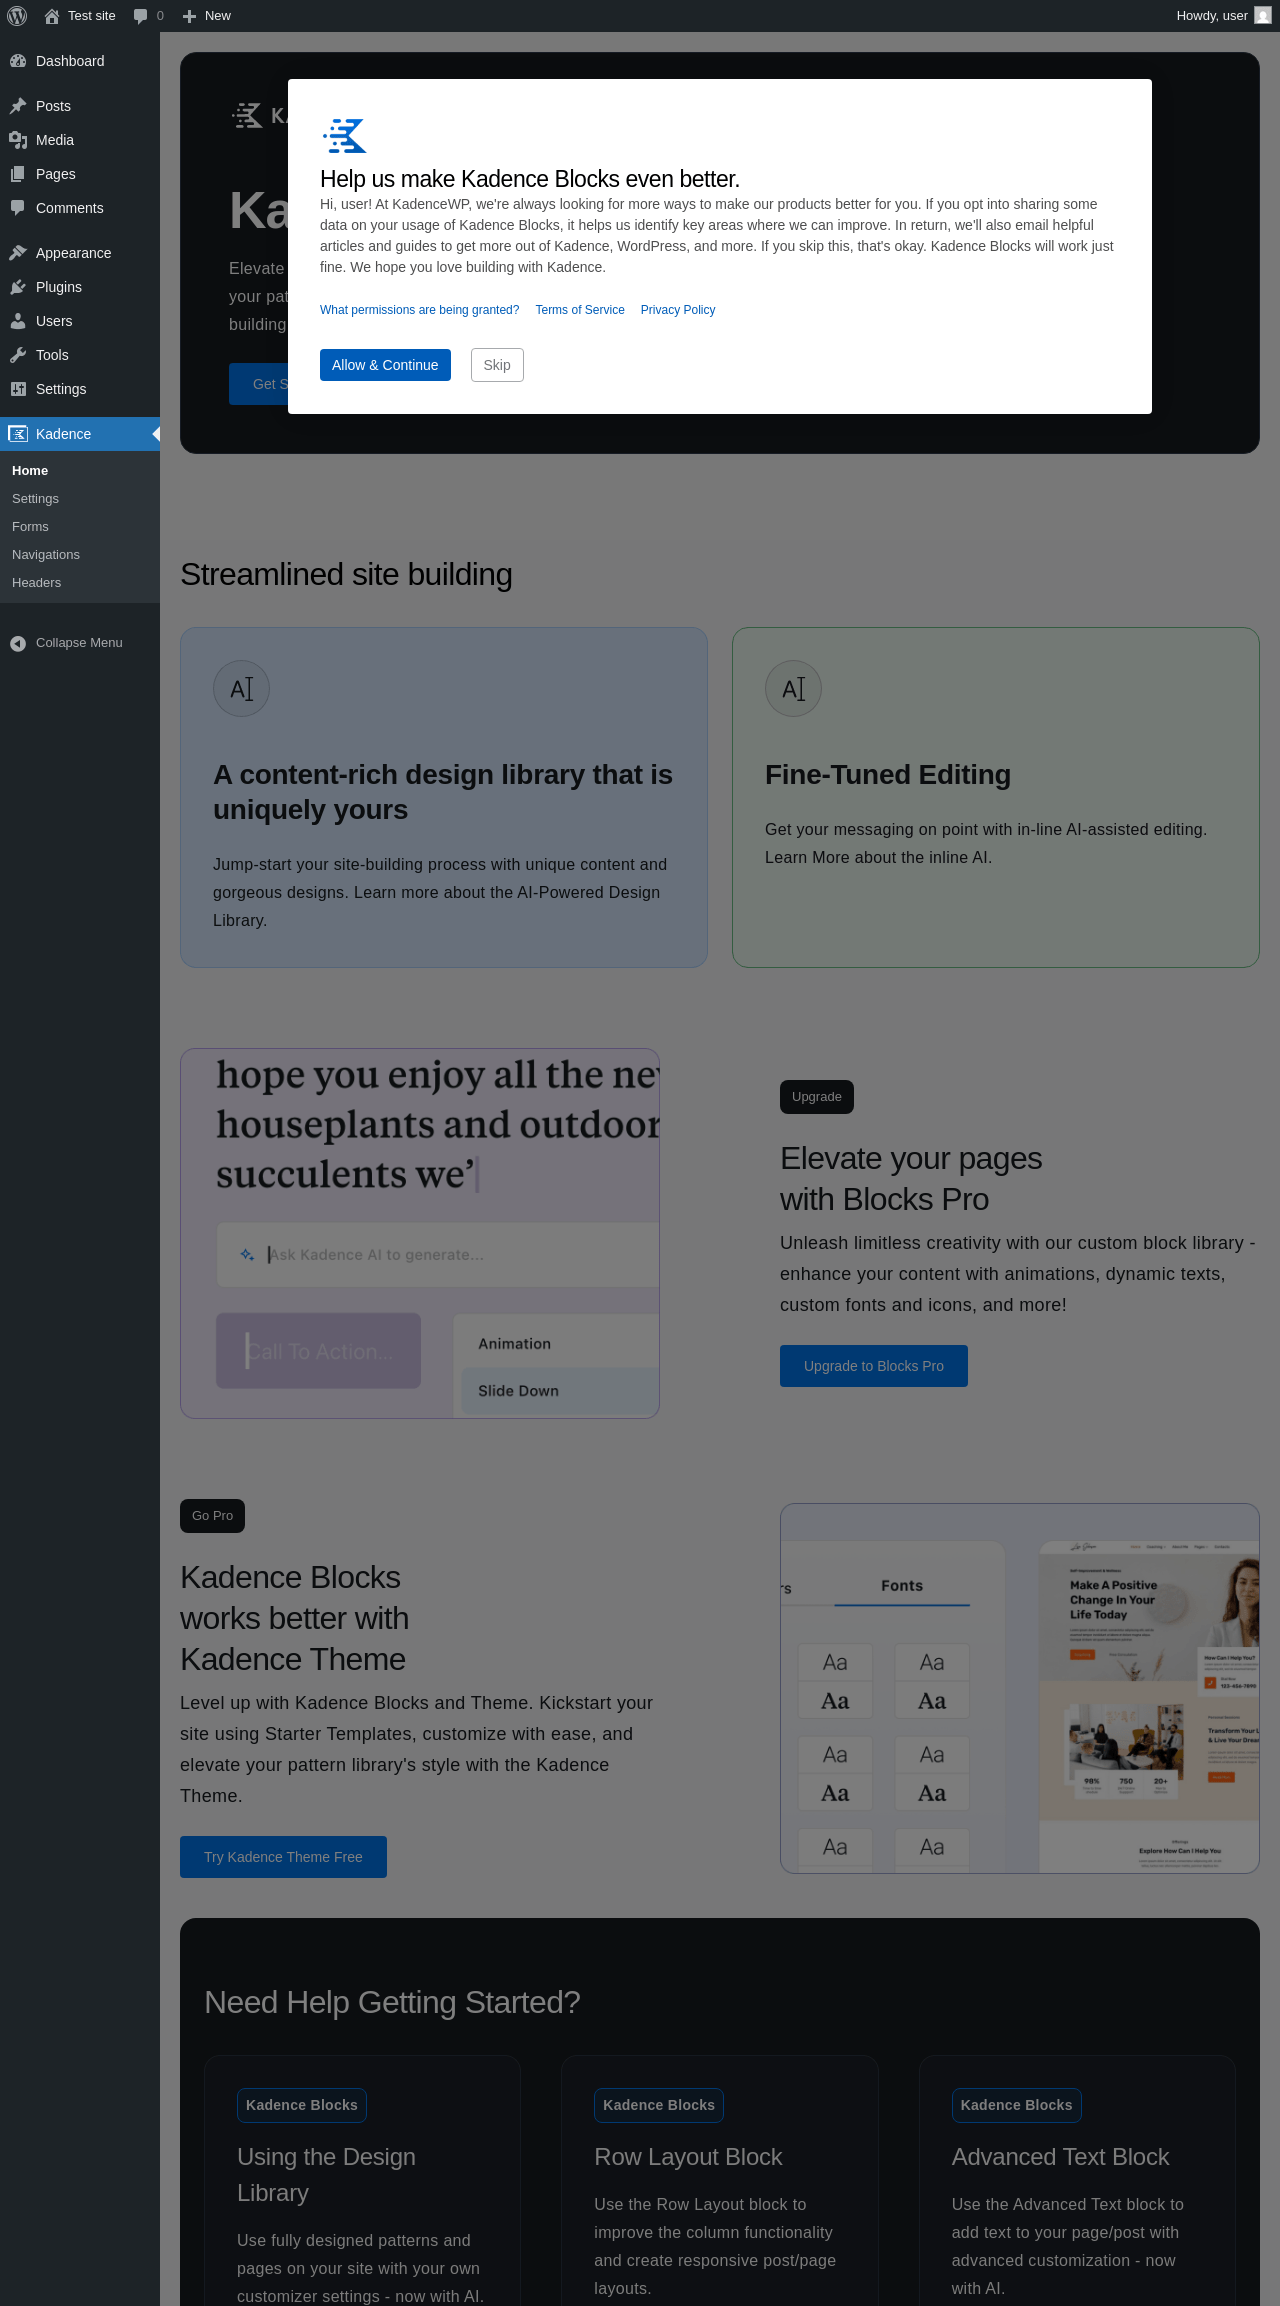Open the Terms of Service link
This screenshot has width=1280, height=2306.
pyautogui.click(x=580, y=310)
